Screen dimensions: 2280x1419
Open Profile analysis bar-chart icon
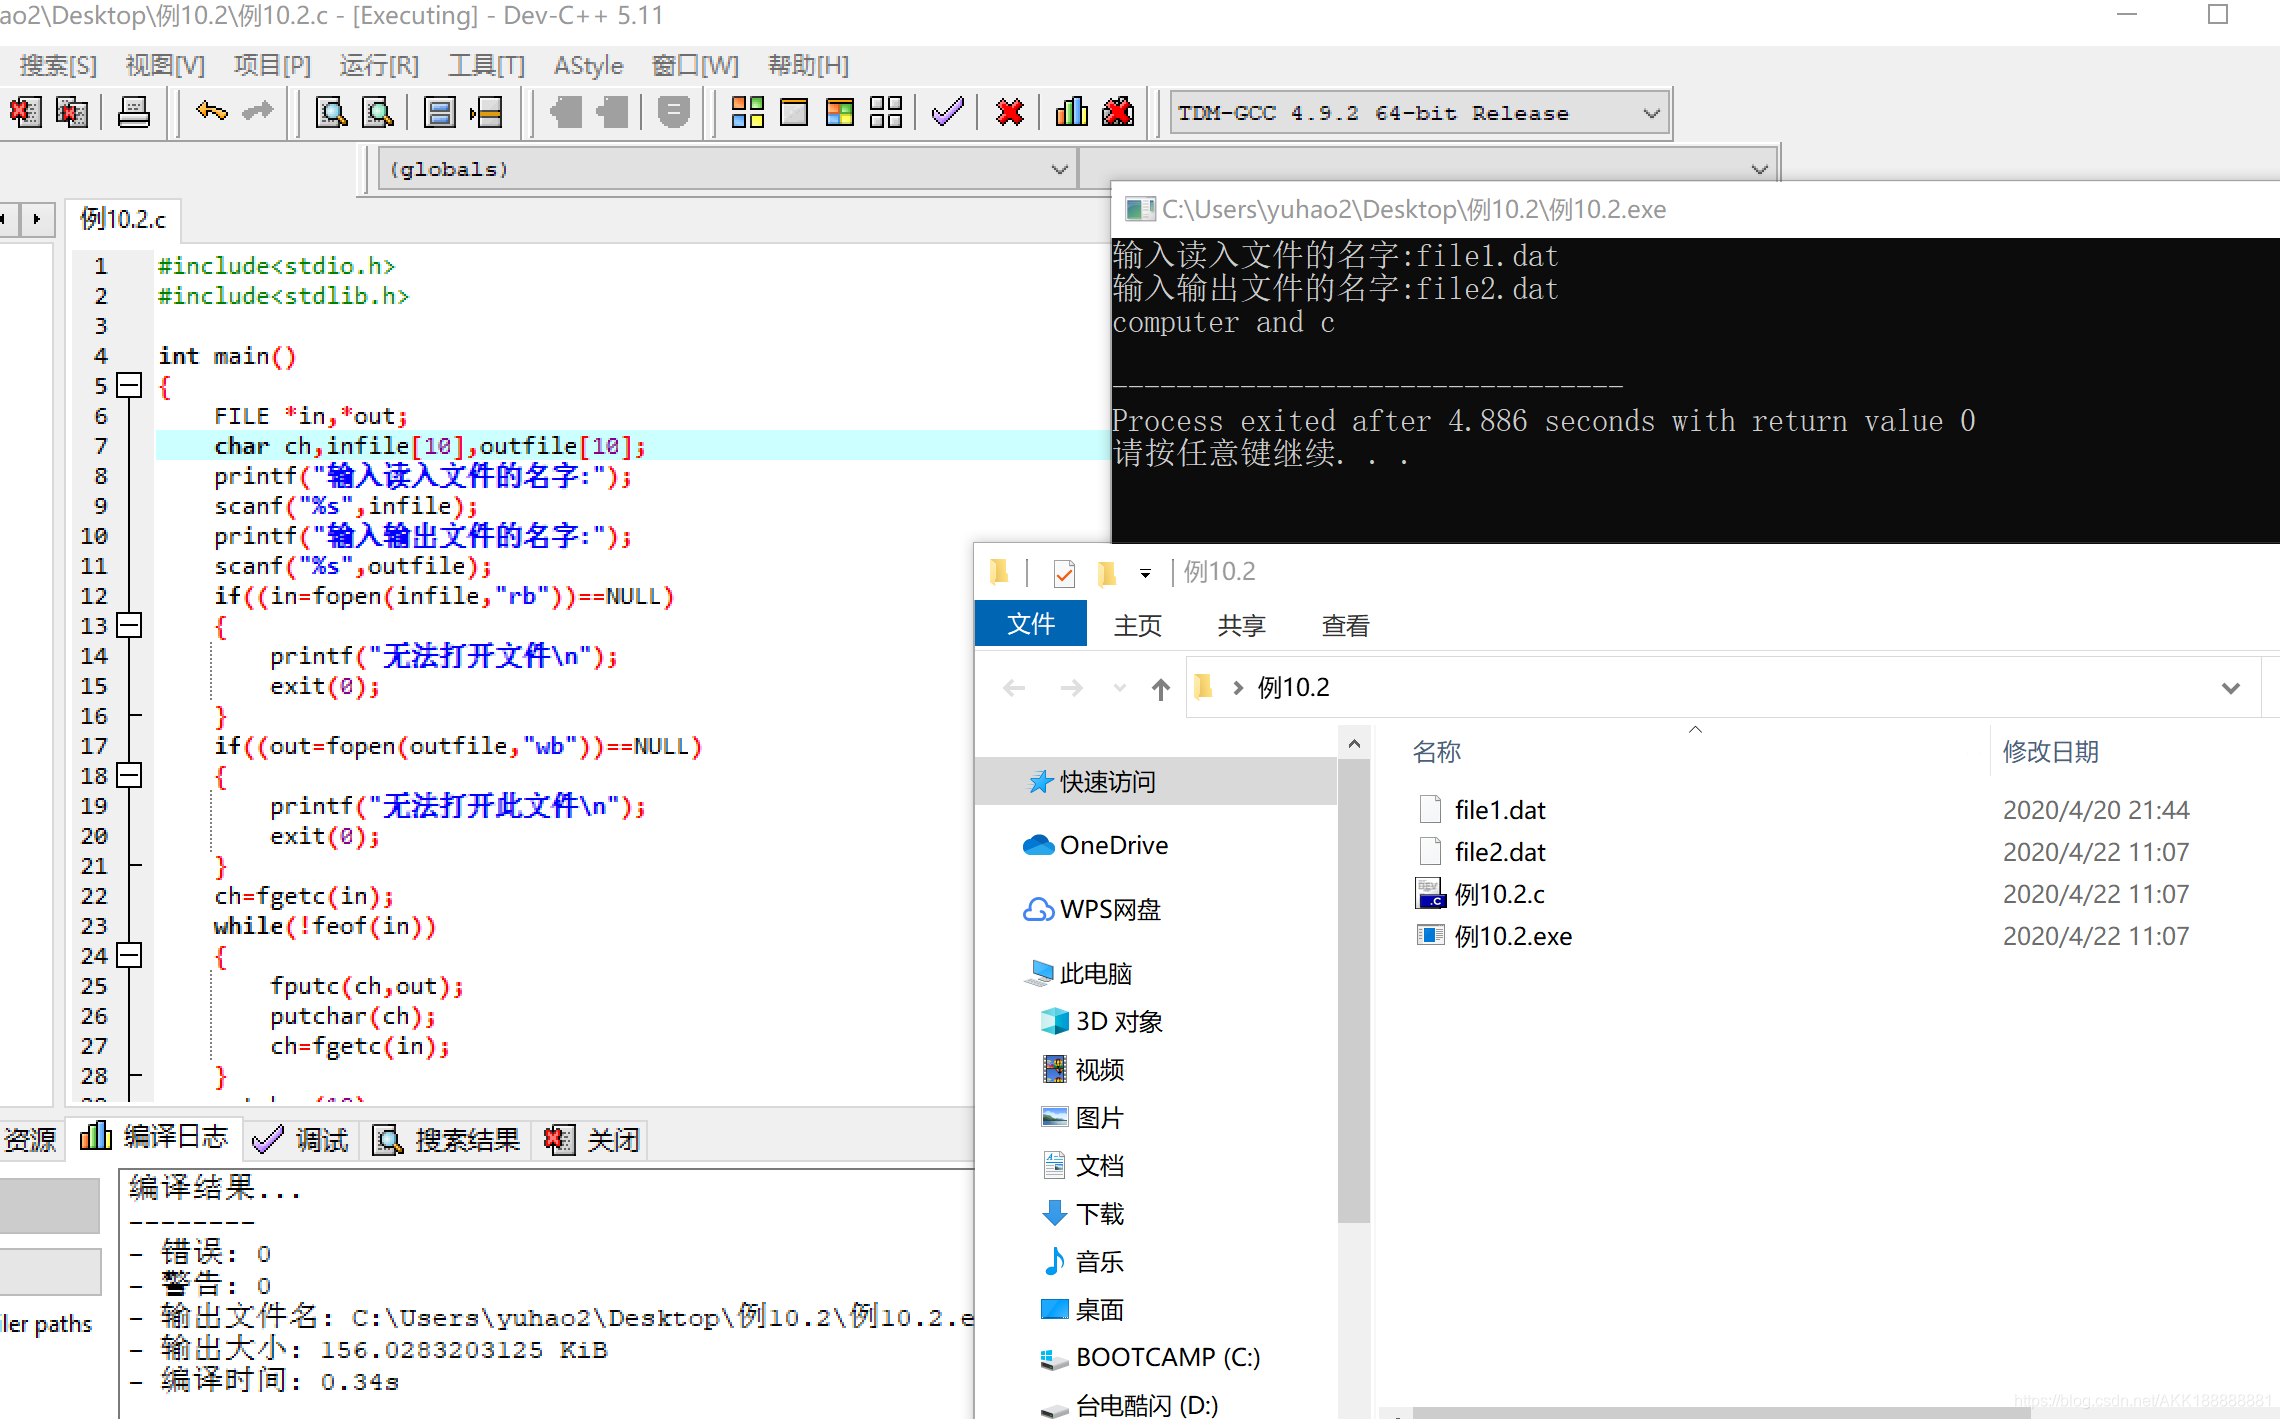click(x=1071, y=112)
